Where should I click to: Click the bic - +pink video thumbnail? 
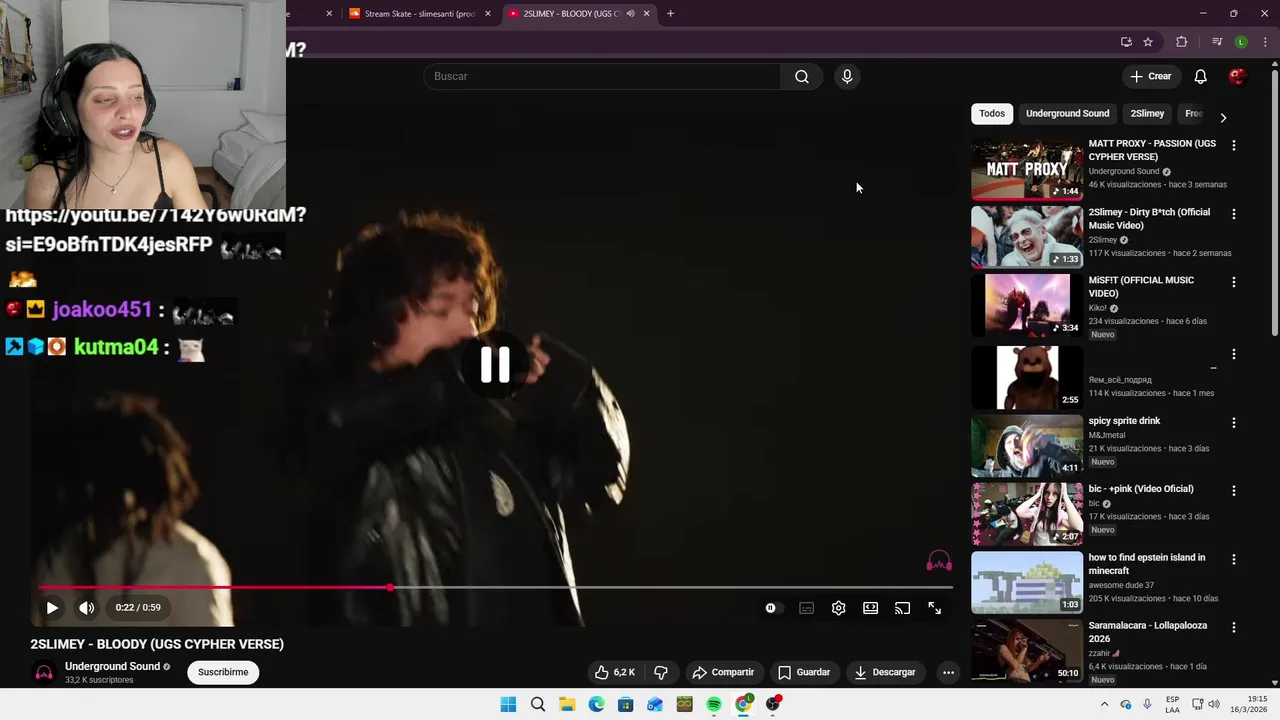coord(1027,514)
